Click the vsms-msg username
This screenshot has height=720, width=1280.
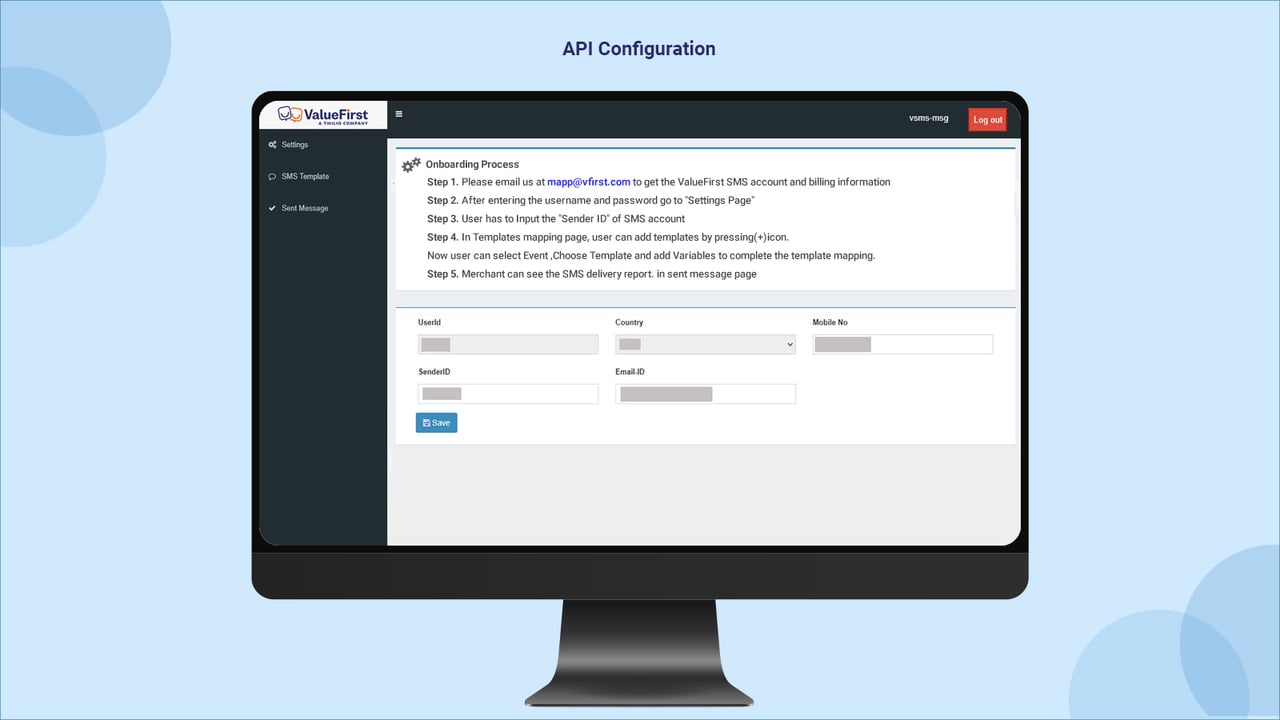point(928,118)
